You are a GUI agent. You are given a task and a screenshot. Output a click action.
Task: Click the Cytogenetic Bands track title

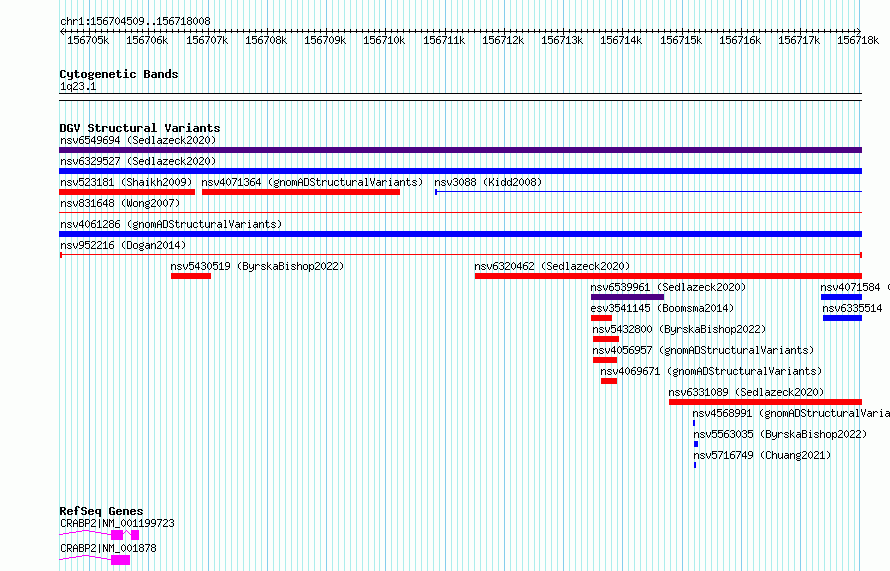119,74
